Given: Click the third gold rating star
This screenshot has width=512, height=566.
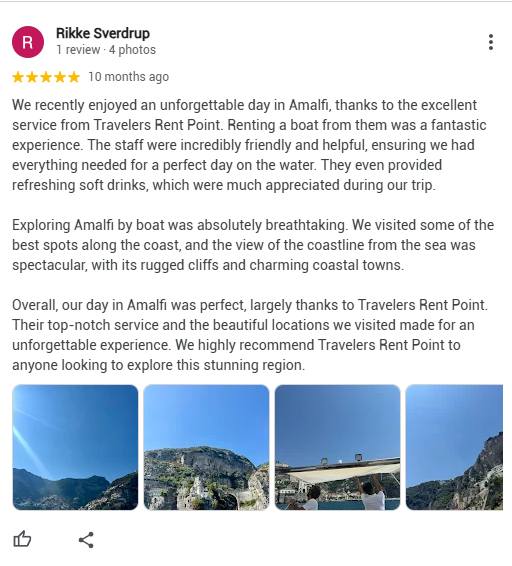Looking at the screenshot, I should pos(46,77).
